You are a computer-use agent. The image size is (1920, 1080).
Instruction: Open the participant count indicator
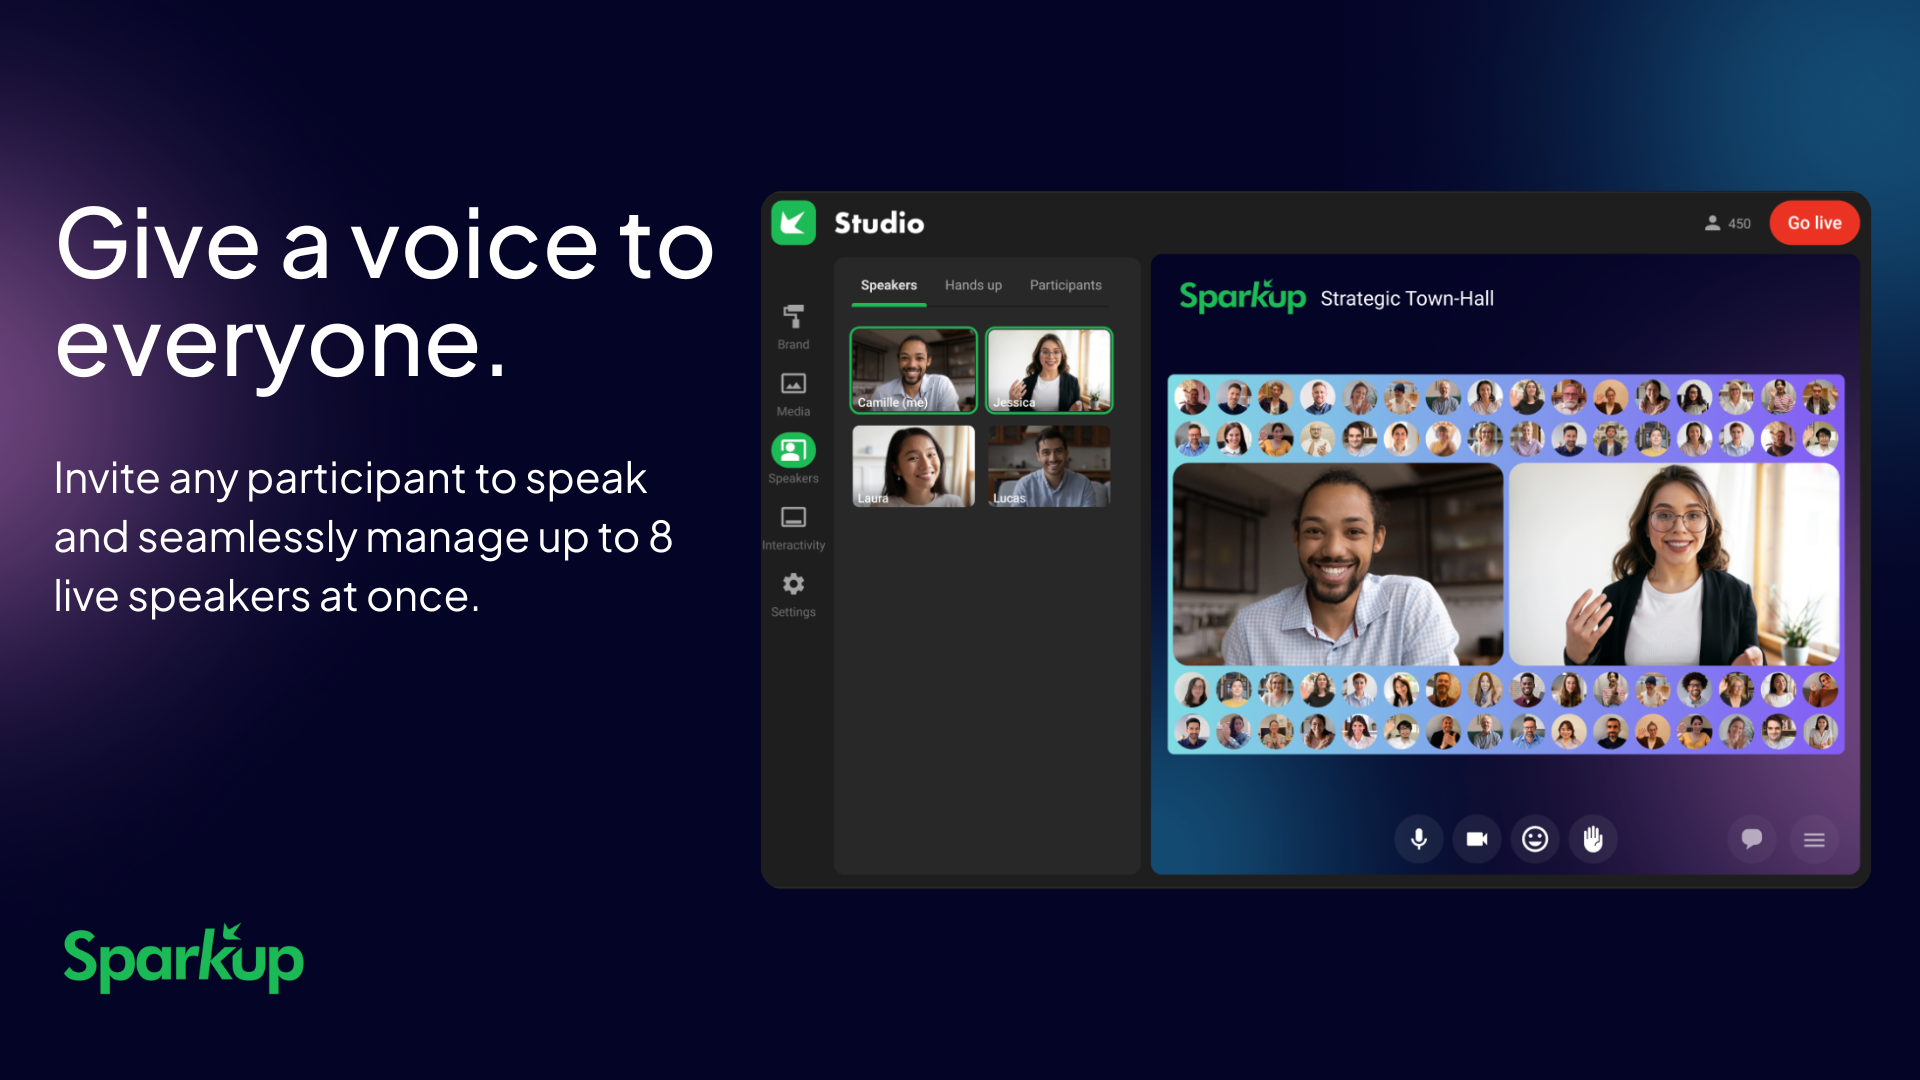[x=1727, y=223]
